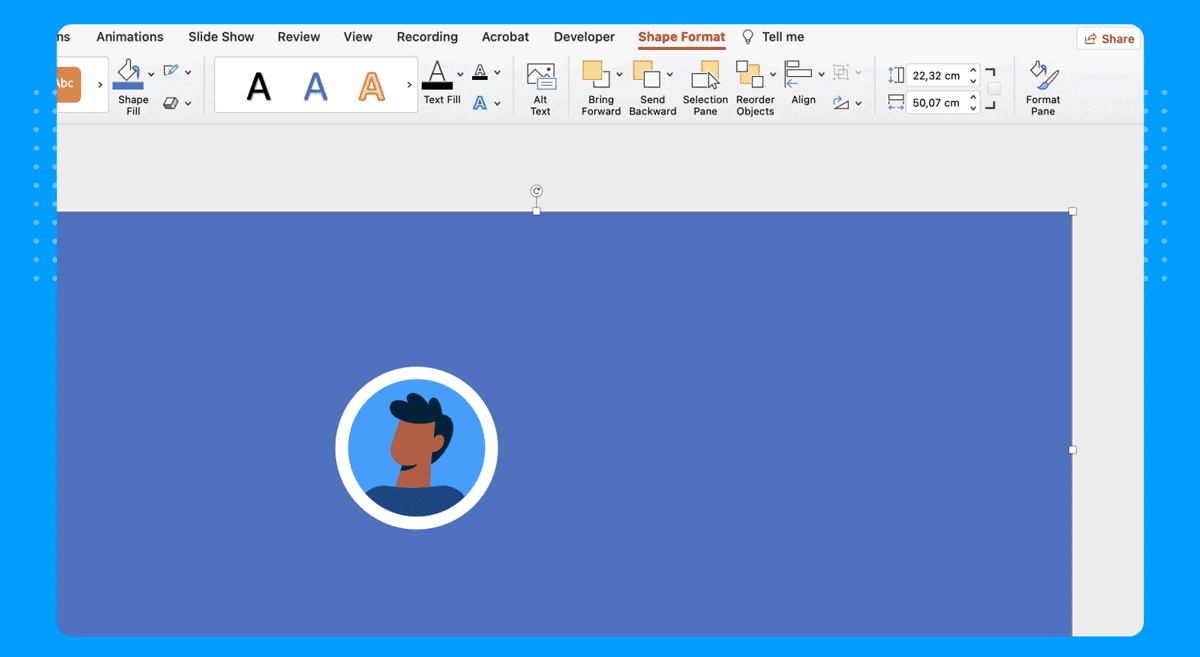Viewport: 1200px width, 657px height.
Task: Open Alt Text pane
Action: pos(541,89)
